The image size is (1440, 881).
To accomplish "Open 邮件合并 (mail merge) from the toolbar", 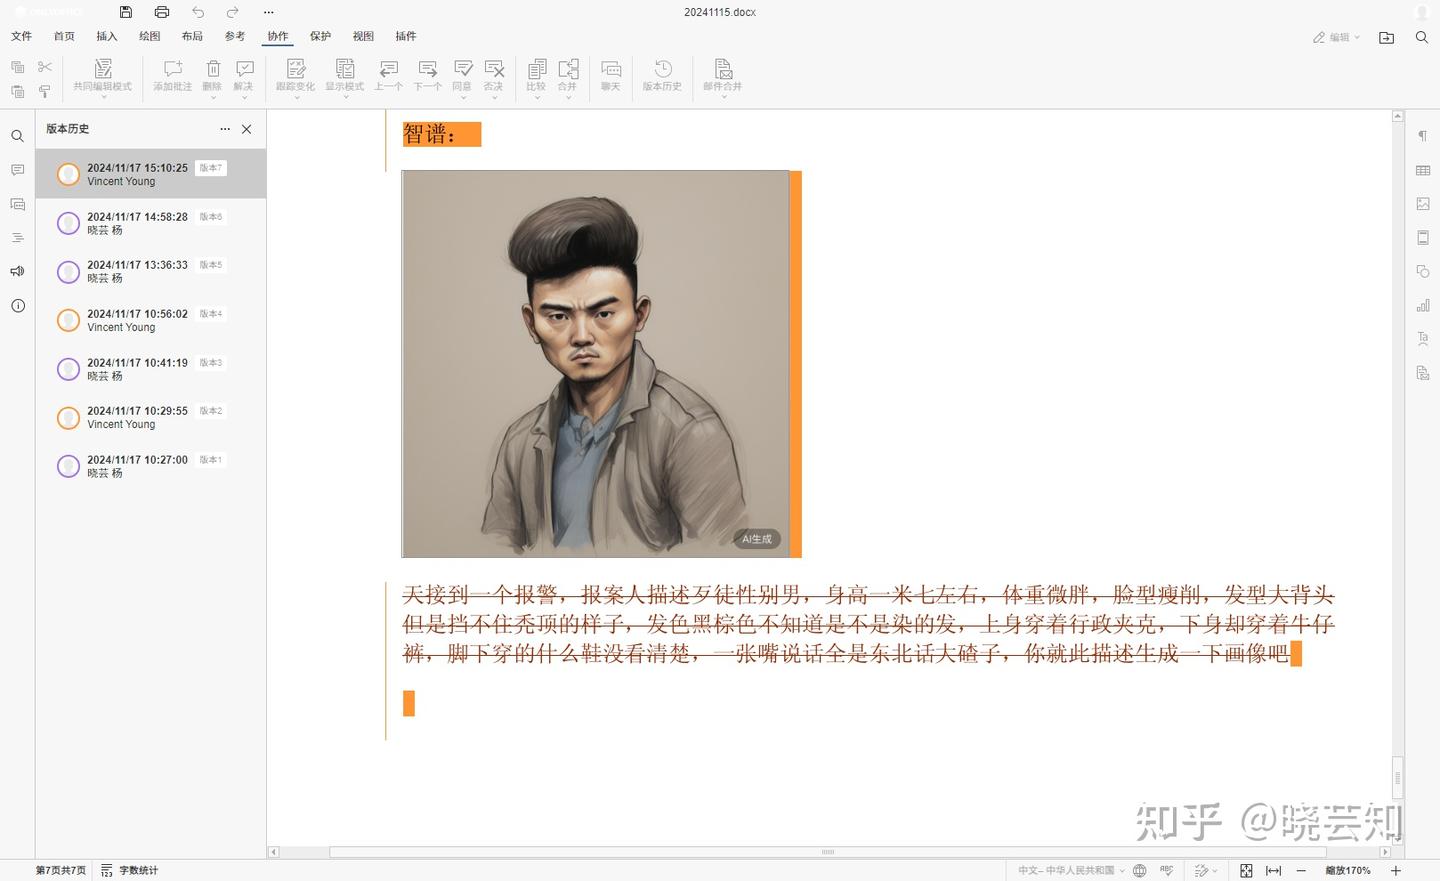I will (722, 75).
